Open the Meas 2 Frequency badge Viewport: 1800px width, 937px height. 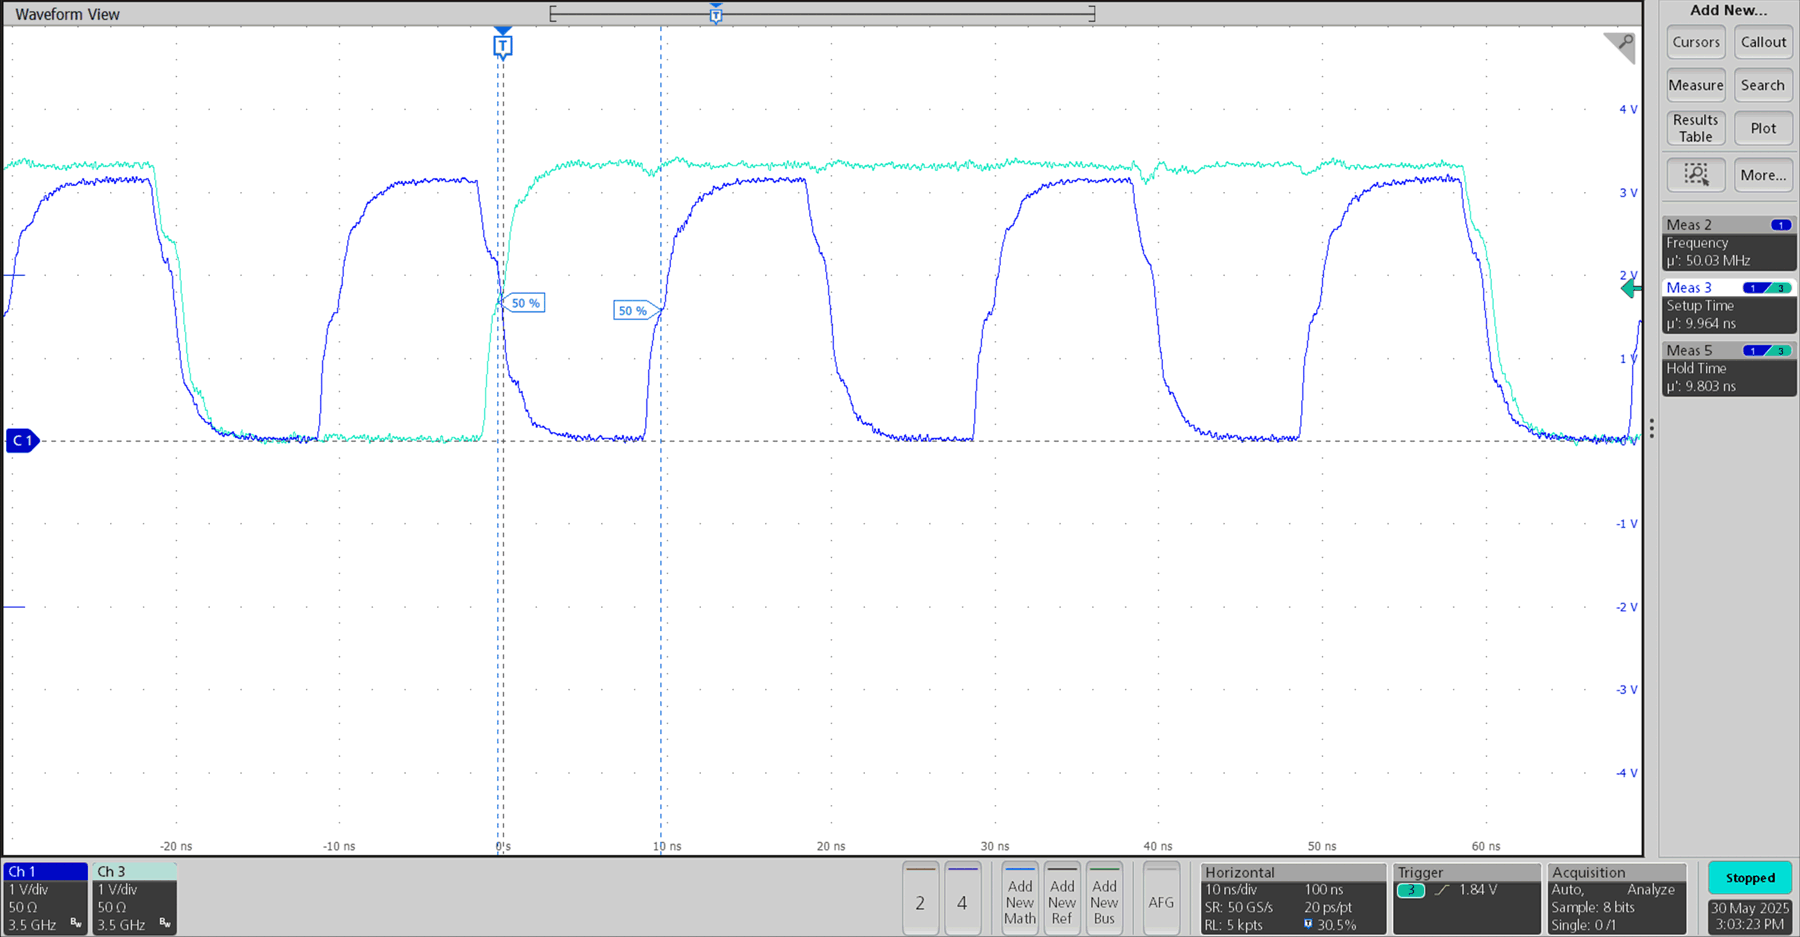pyautogui.click(x=1728, y=243)
